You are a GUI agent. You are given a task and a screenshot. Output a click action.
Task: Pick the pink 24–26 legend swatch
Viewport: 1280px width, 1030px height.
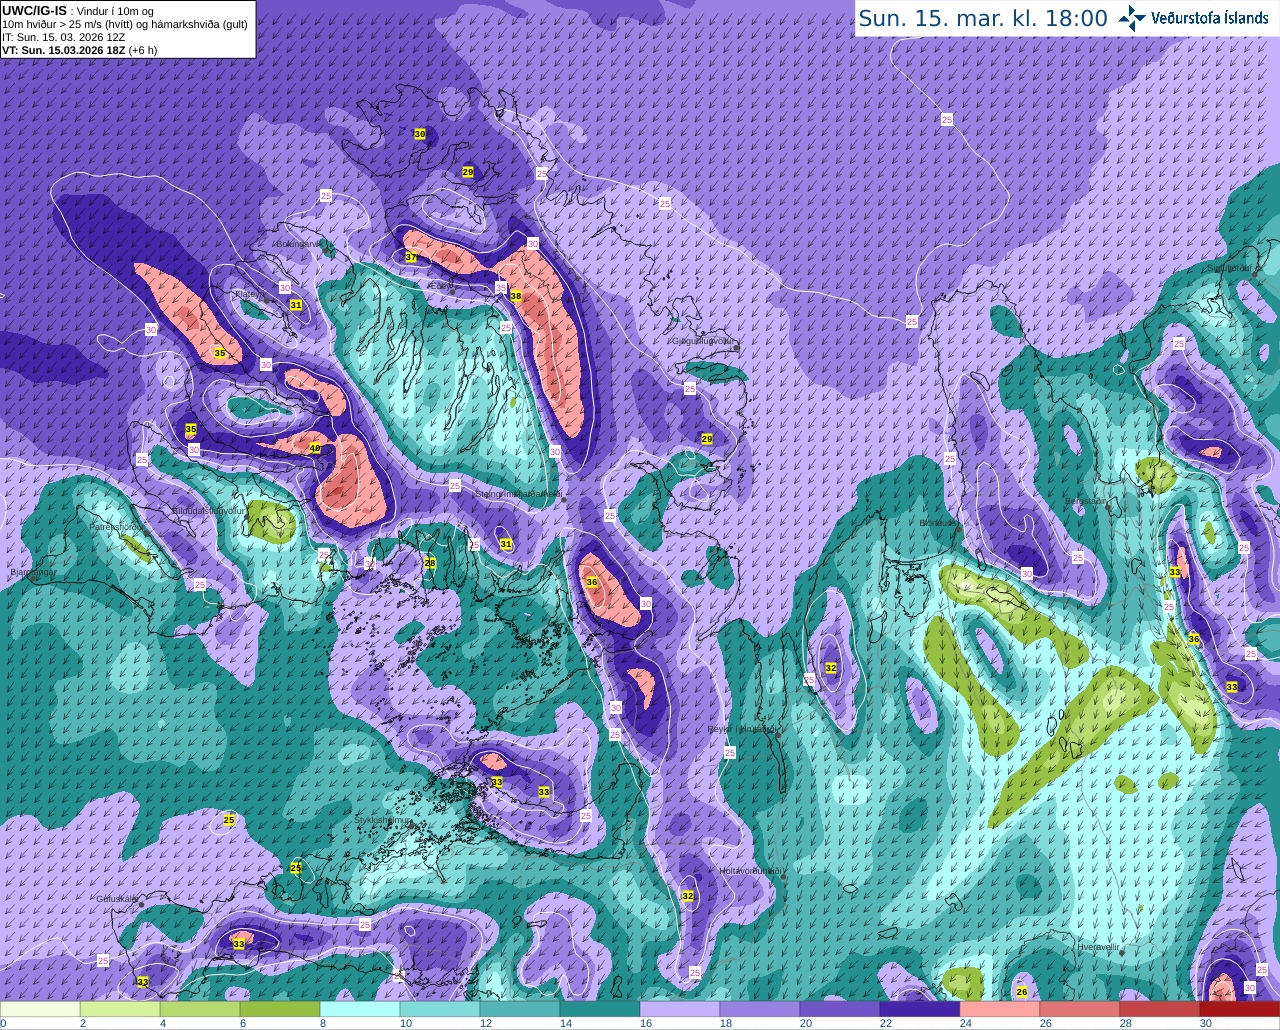pyautogui.click(x=1000, y=1009)
